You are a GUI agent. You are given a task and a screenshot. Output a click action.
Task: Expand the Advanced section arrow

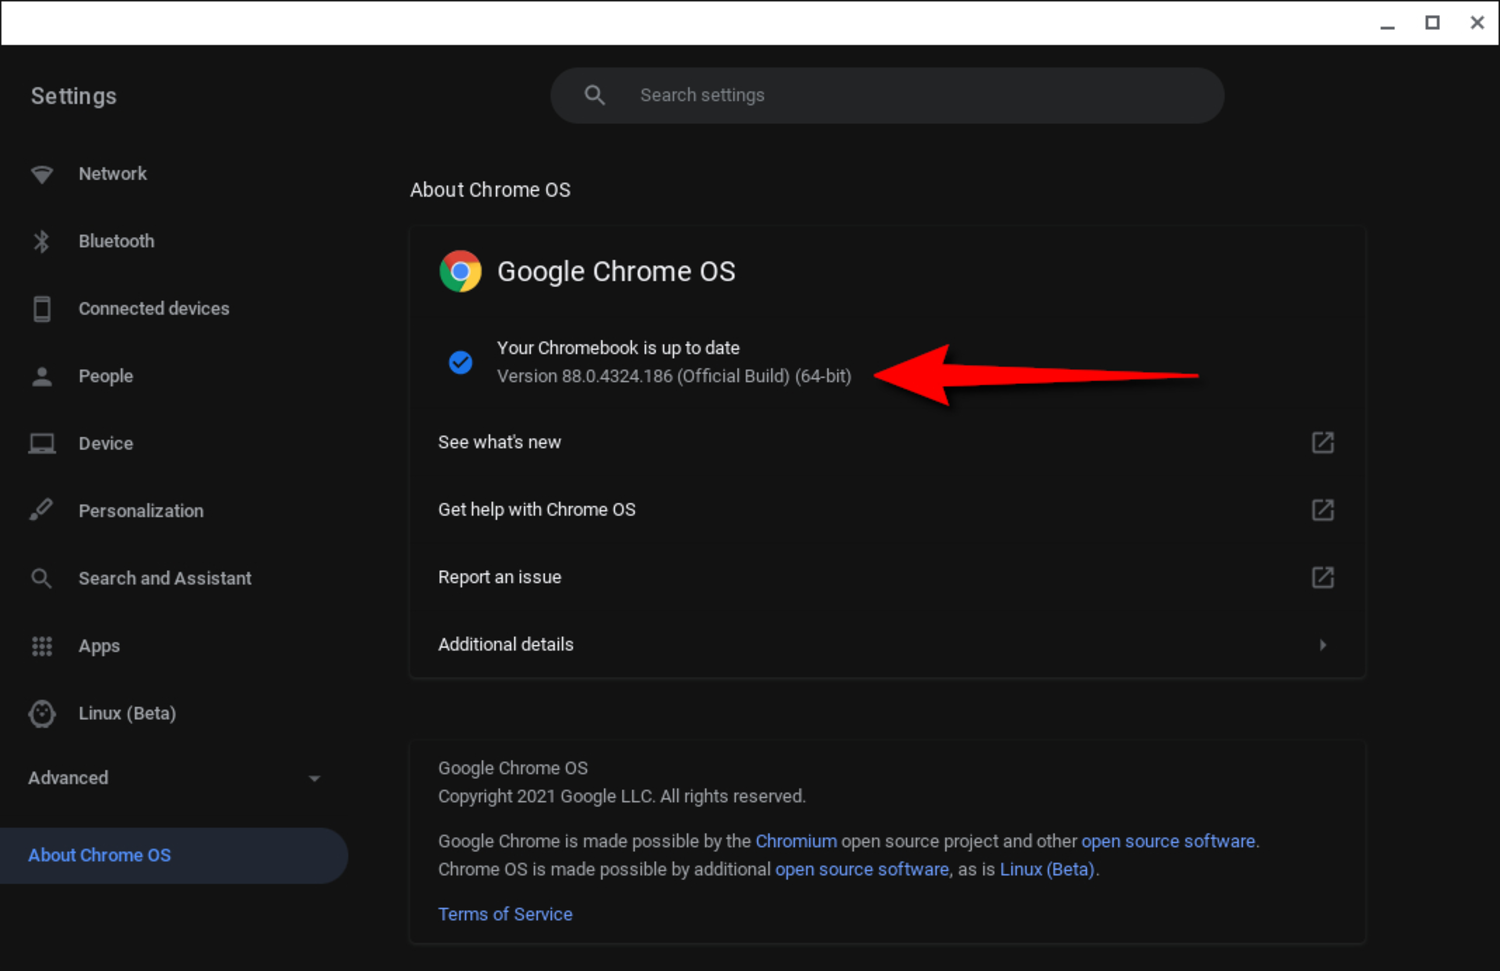coord(314,779)
